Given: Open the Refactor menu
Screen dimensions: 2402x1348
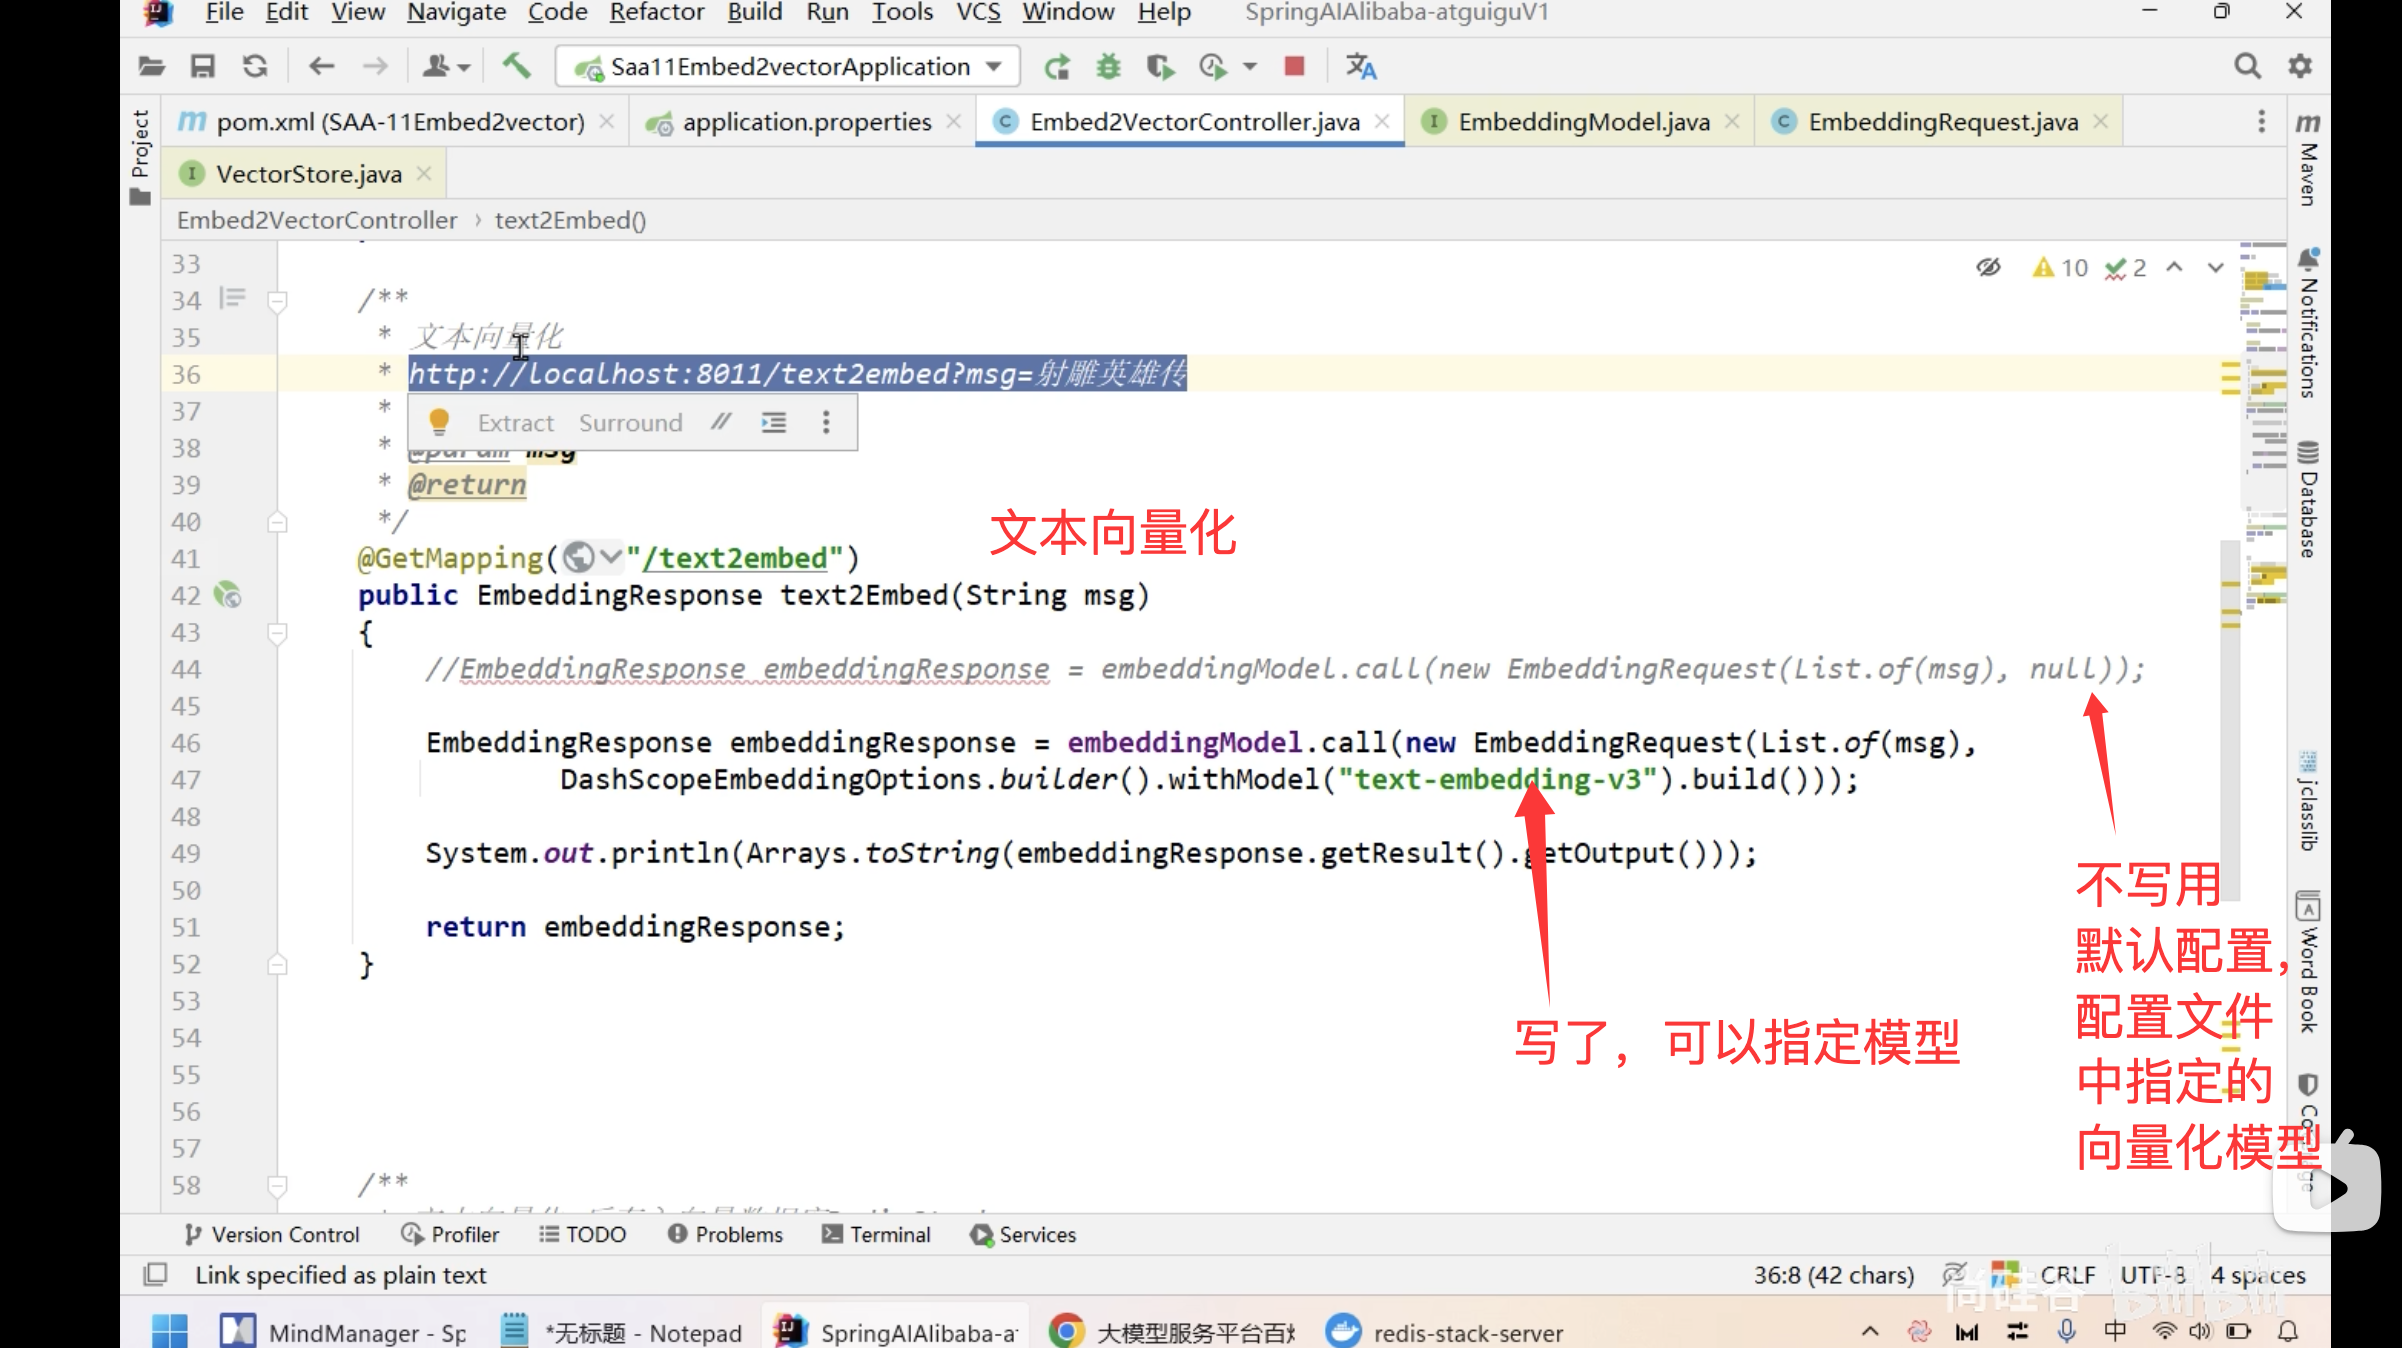Looking at the screenshot, I should click(x=656, y=12).
